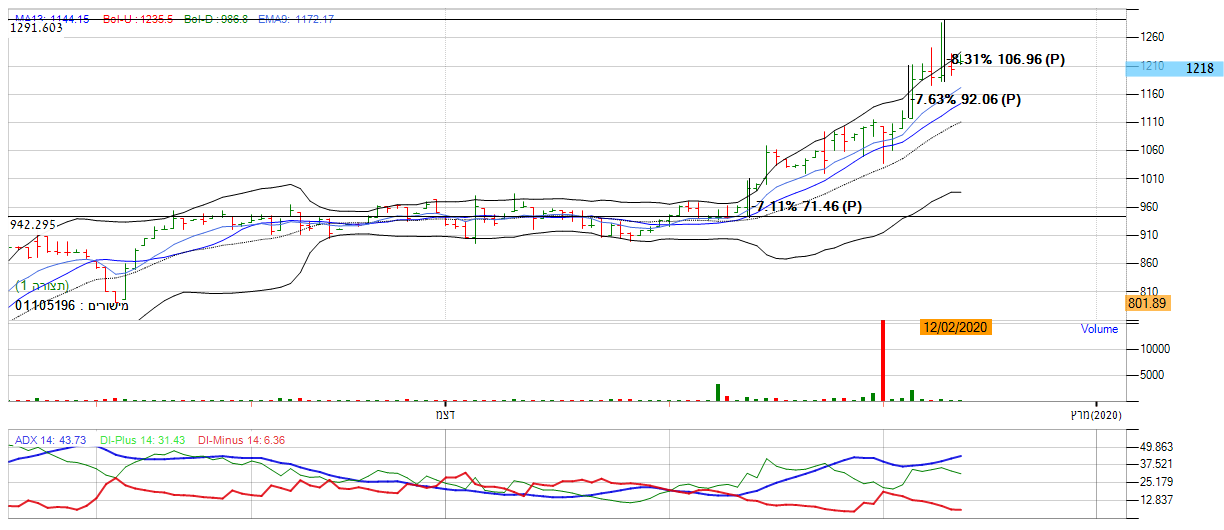Click the blue Volume panel label
The height and width of the screenshot is (530, 1224).
1099,329
